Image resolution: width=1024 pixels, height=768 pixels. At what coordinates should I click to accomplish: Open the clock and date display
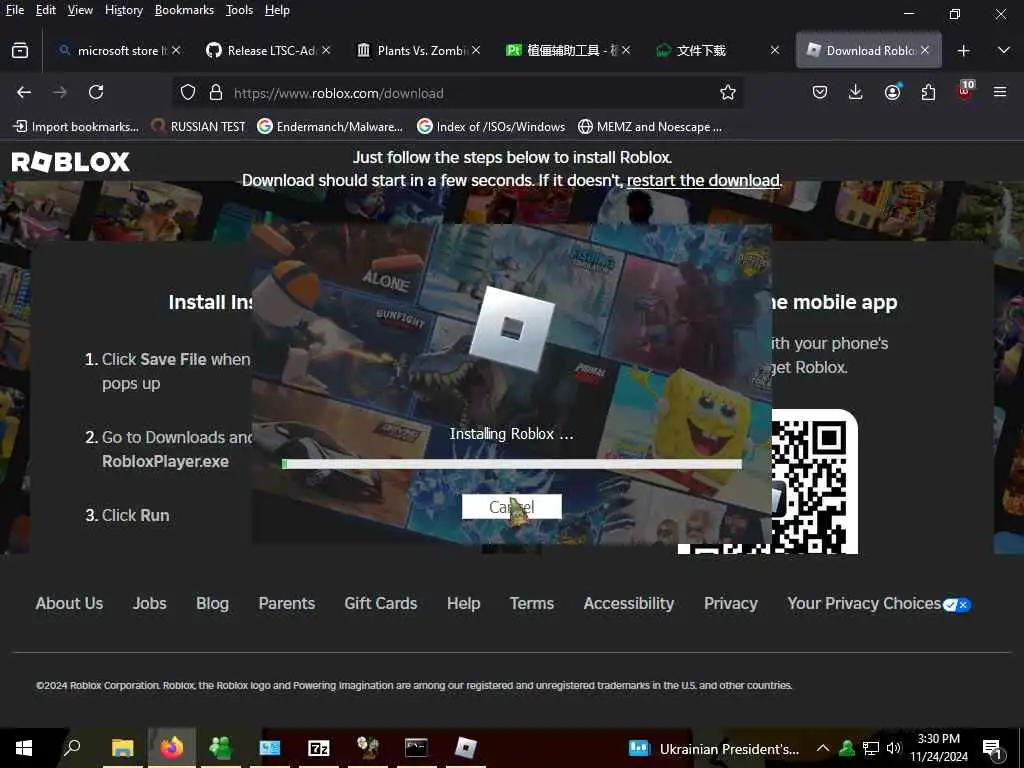tap(938, 748)
